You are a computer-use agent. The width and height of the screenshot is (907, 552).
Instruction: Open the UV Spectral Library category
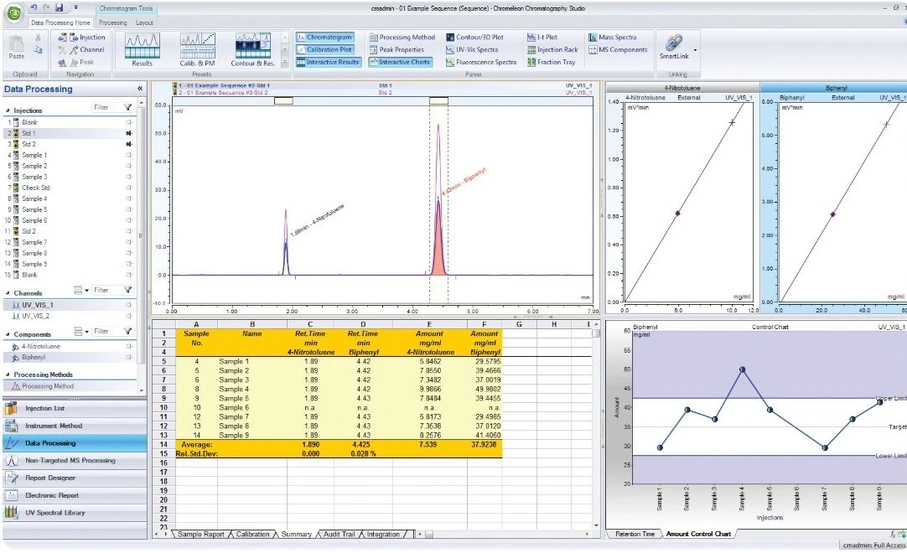[x=56, y=513]
